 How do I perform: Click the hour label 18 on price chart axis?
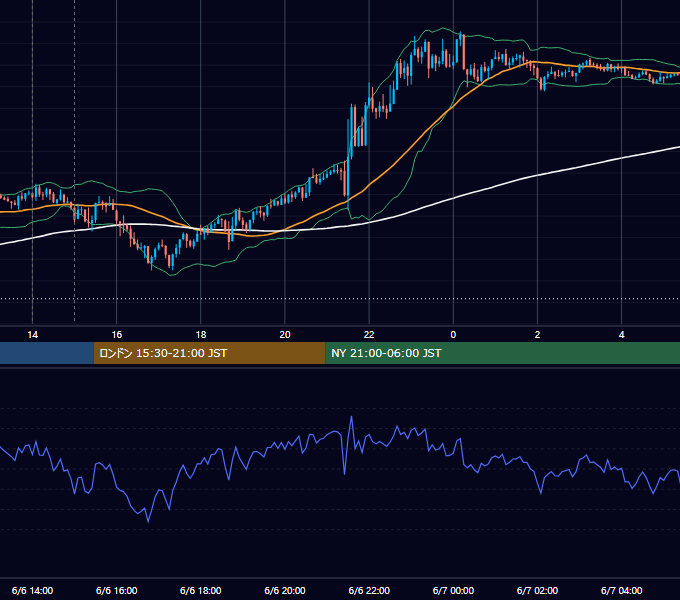click(201, 335)
